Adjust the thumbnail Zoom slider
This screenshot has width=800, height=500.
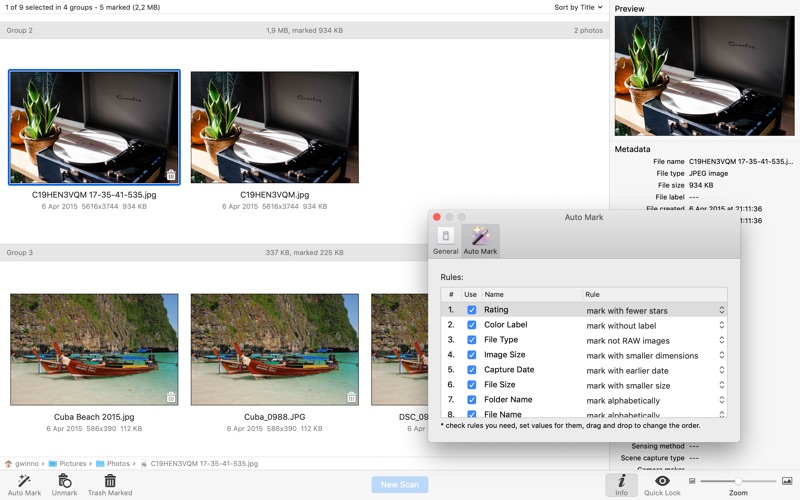click(738, 481)
